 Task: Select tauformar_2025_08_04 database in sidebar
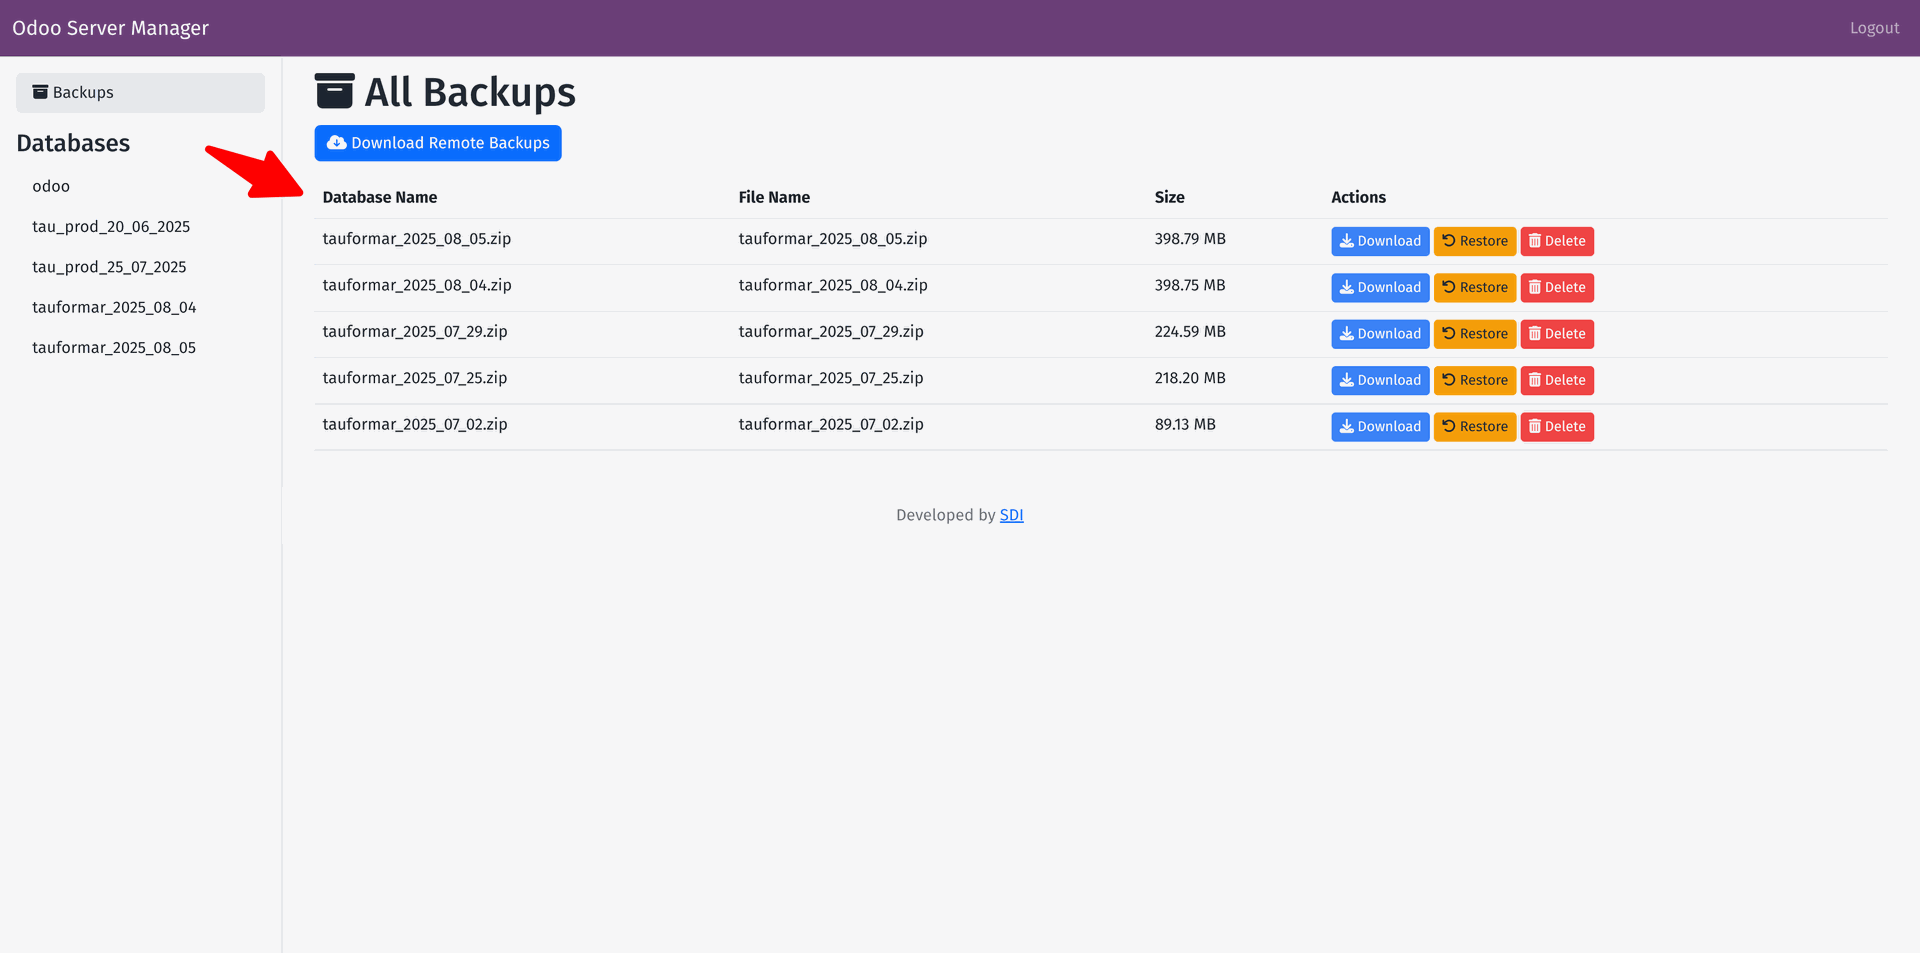tap(114, 307)
